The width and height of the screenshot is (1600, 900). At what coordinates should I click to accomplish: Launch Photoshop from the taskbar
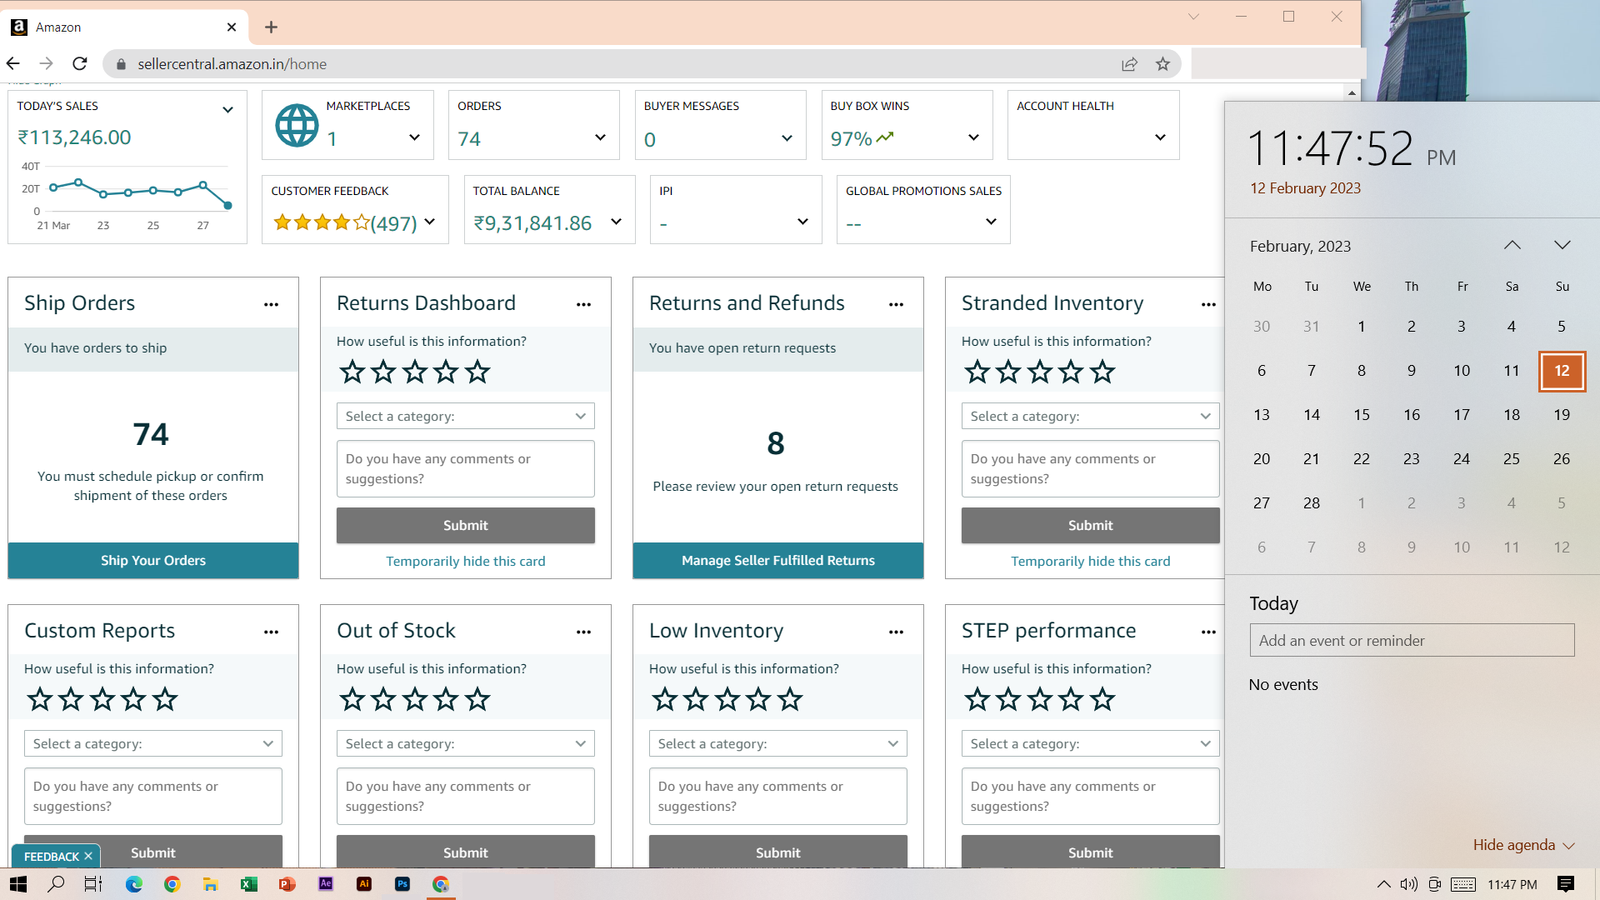pos(402,884)
